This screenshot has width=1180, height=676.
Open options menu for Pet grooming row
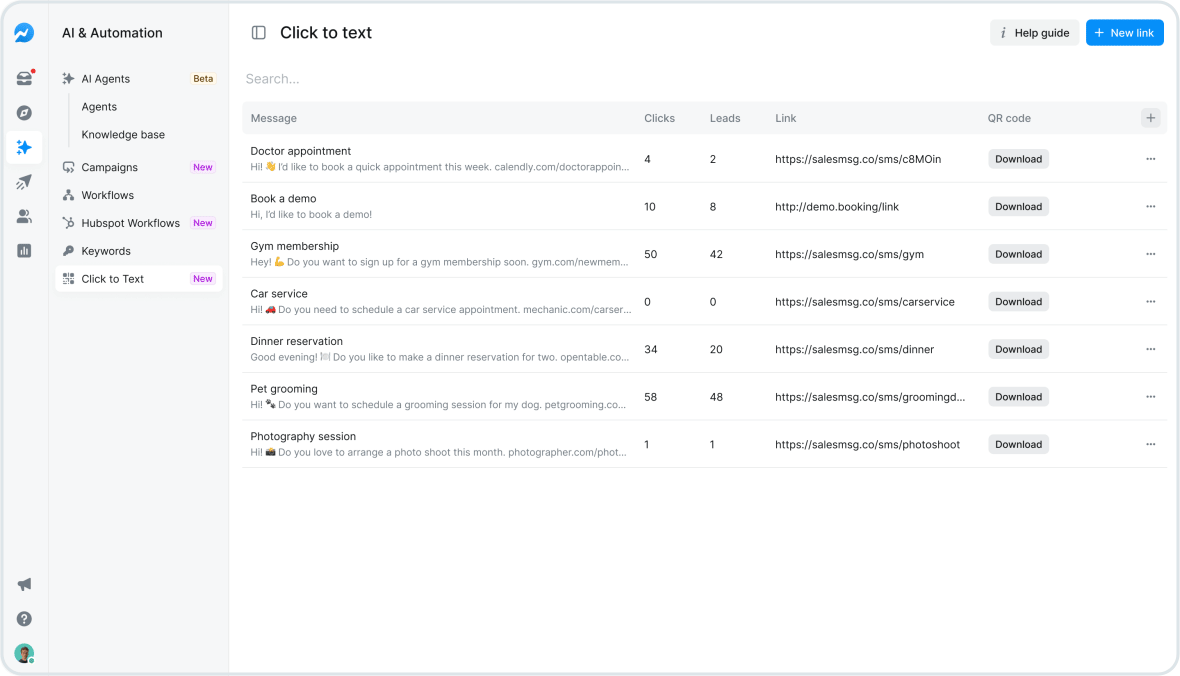1150,396
